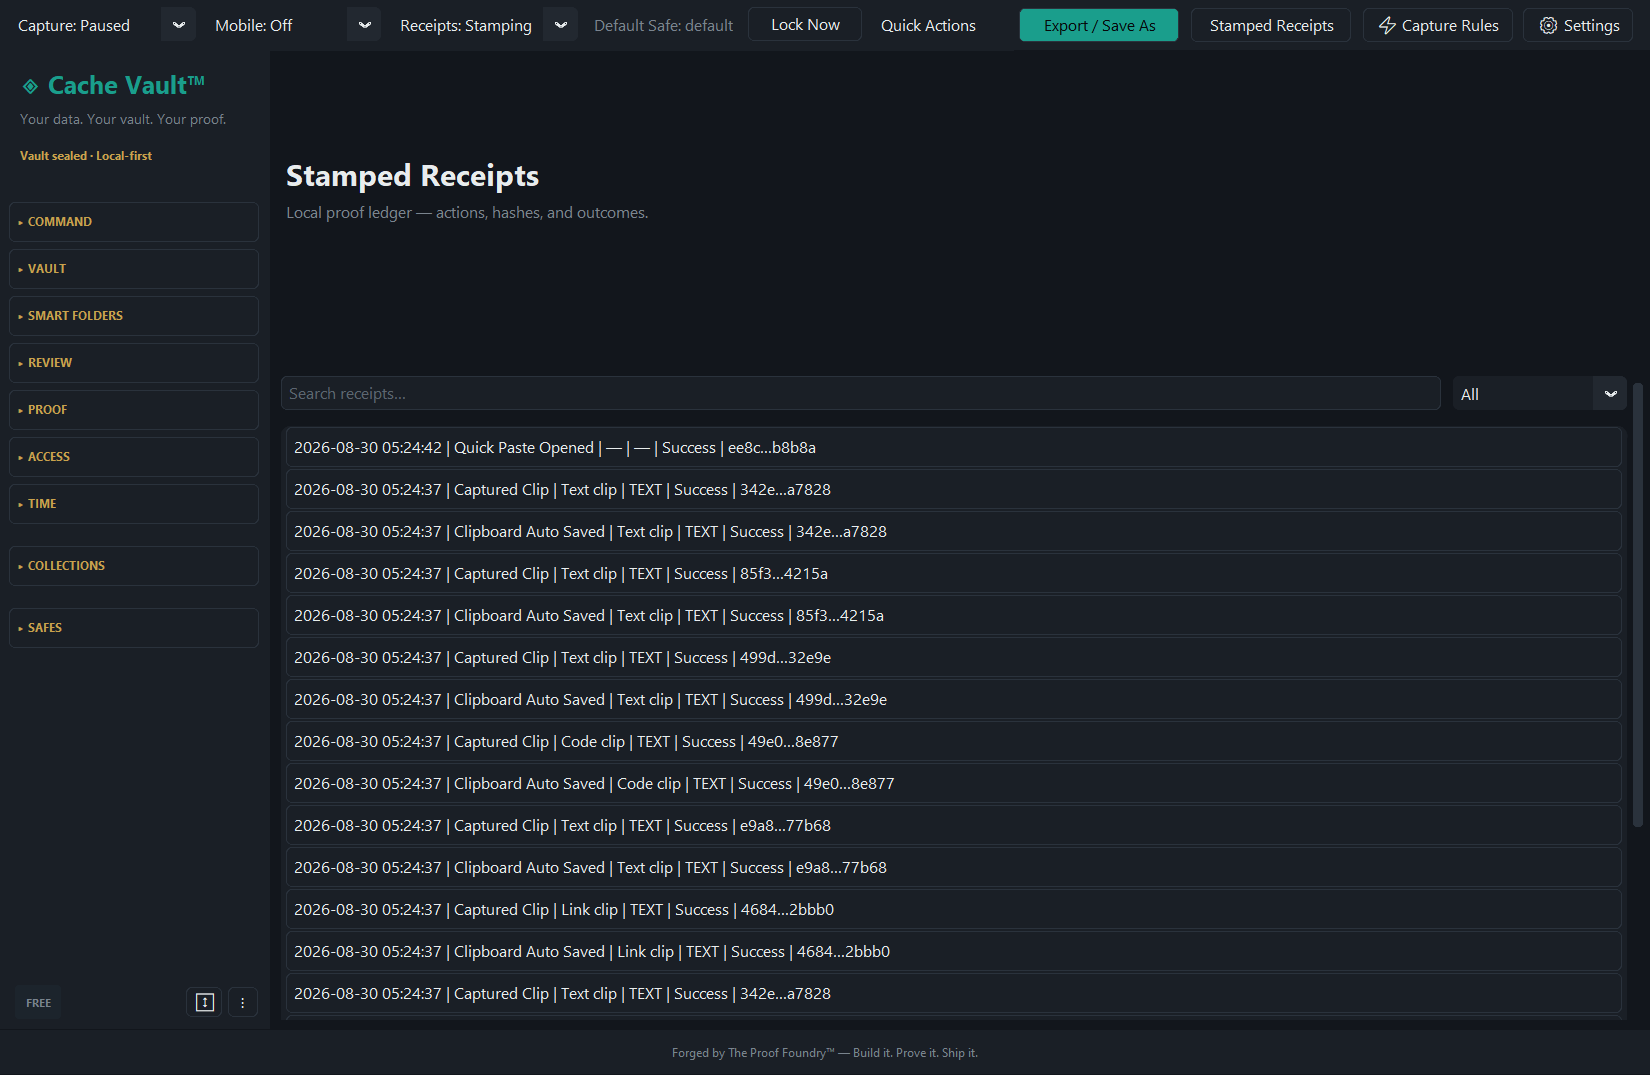Select Clipboard Auto Saved e9a8...77b68 row
The image size is (1650, 1075).
[953, 868]
